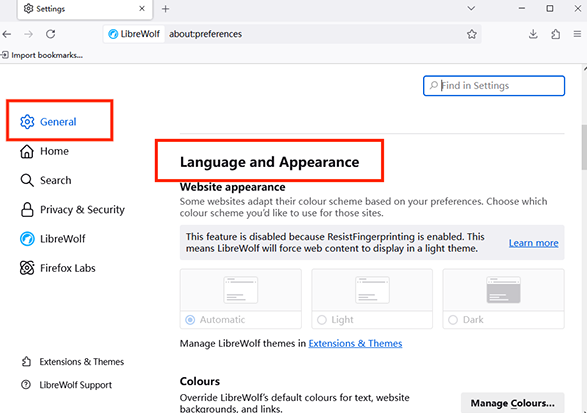Expand the list all tabs chevron

click(471, 8)
